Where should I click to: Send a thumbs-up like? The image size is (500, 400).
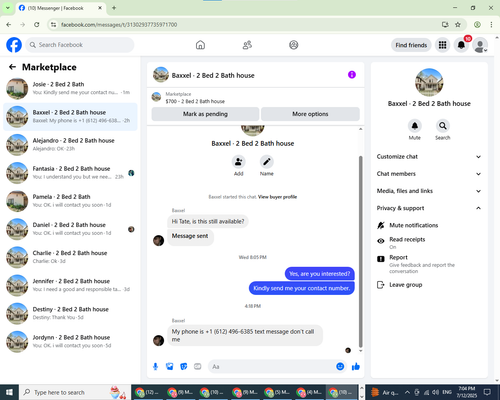(356, 367)
